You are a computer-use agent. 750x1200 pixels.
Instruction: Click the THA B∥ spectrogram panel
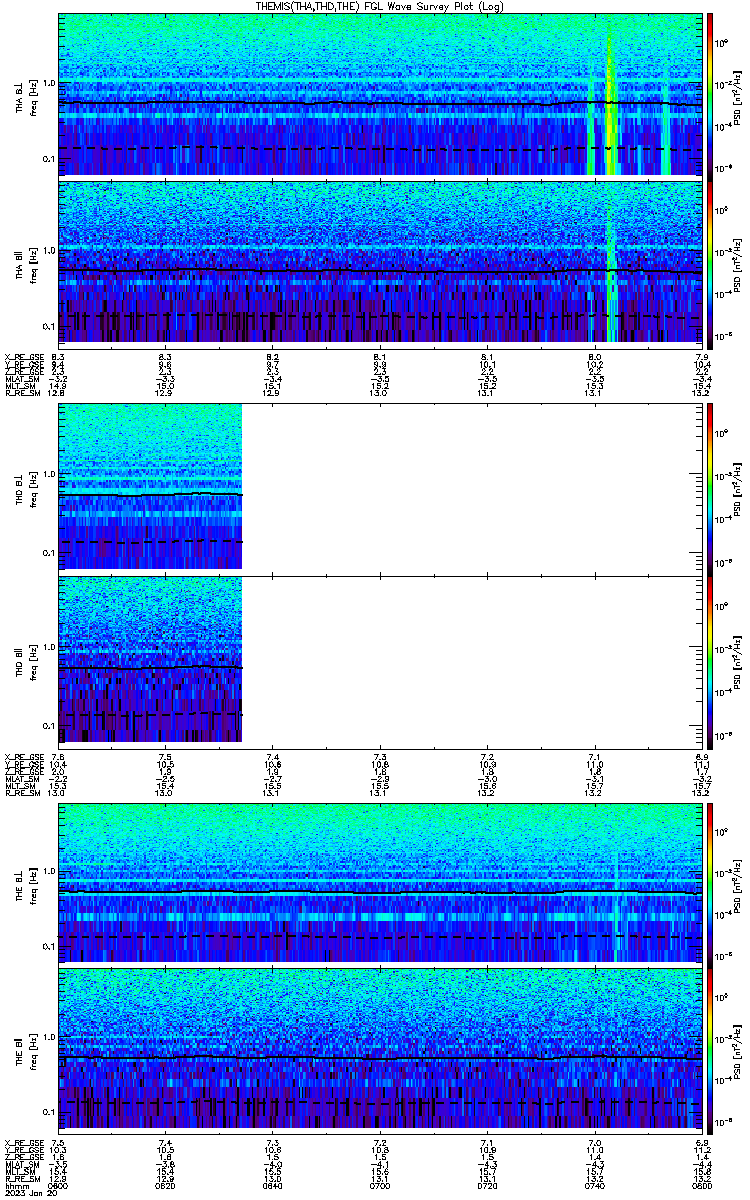point(380,261)
